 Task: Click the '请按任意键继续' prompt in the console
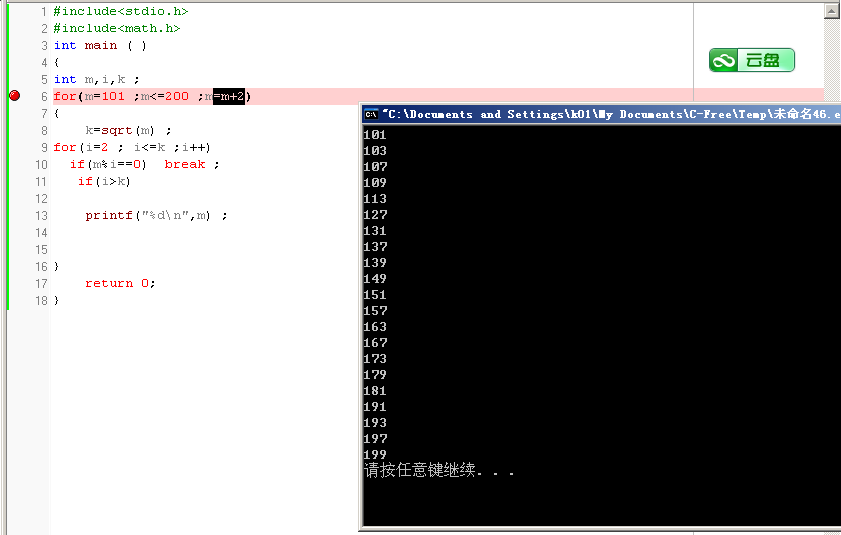pyautogui.click(x=420, y=470)
